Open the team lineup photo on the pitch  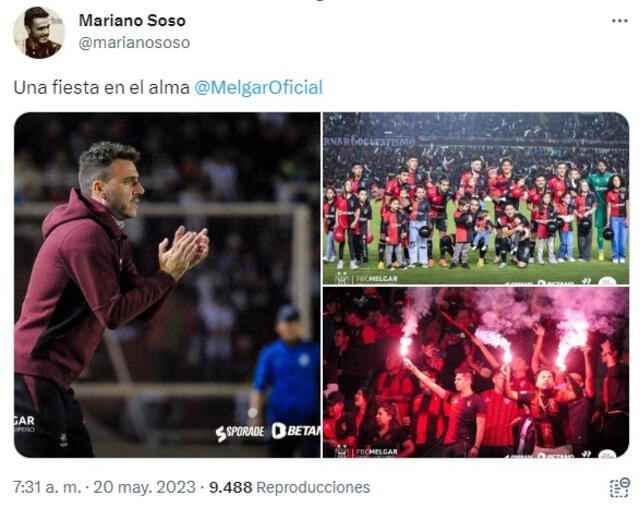pos(475,198)
